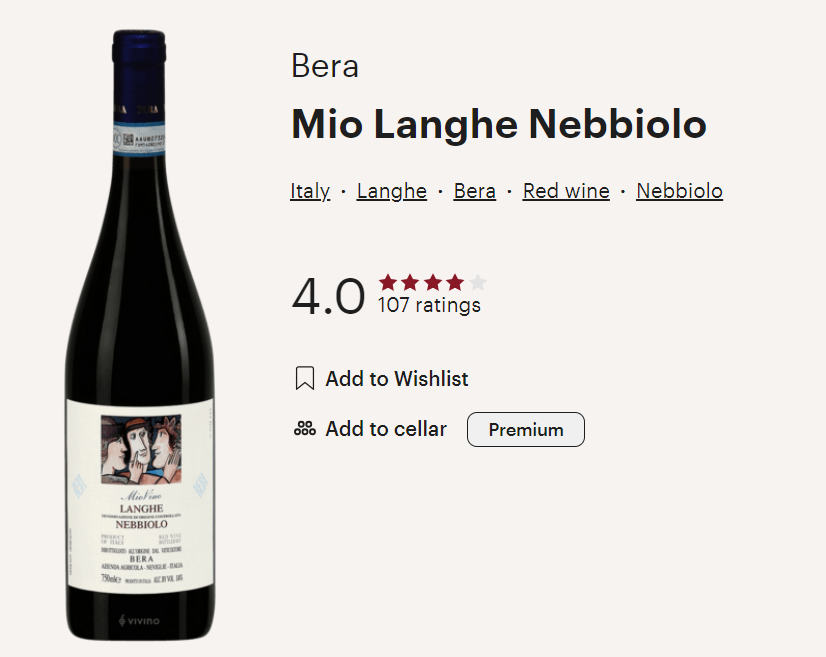
Task: Click the Add to cellar label
Action: [x=386, y=429]
